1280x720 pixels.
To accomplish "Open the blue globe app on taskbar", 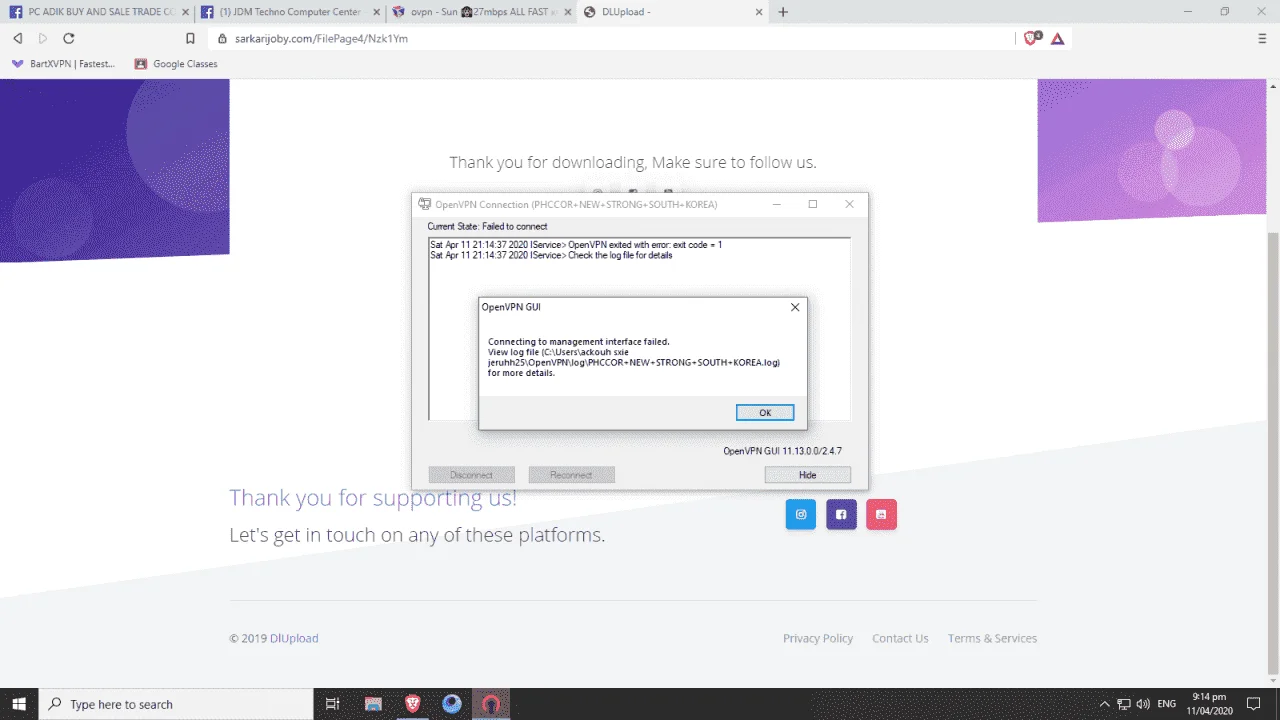I will pyautogui.click(x=452, y=704).
